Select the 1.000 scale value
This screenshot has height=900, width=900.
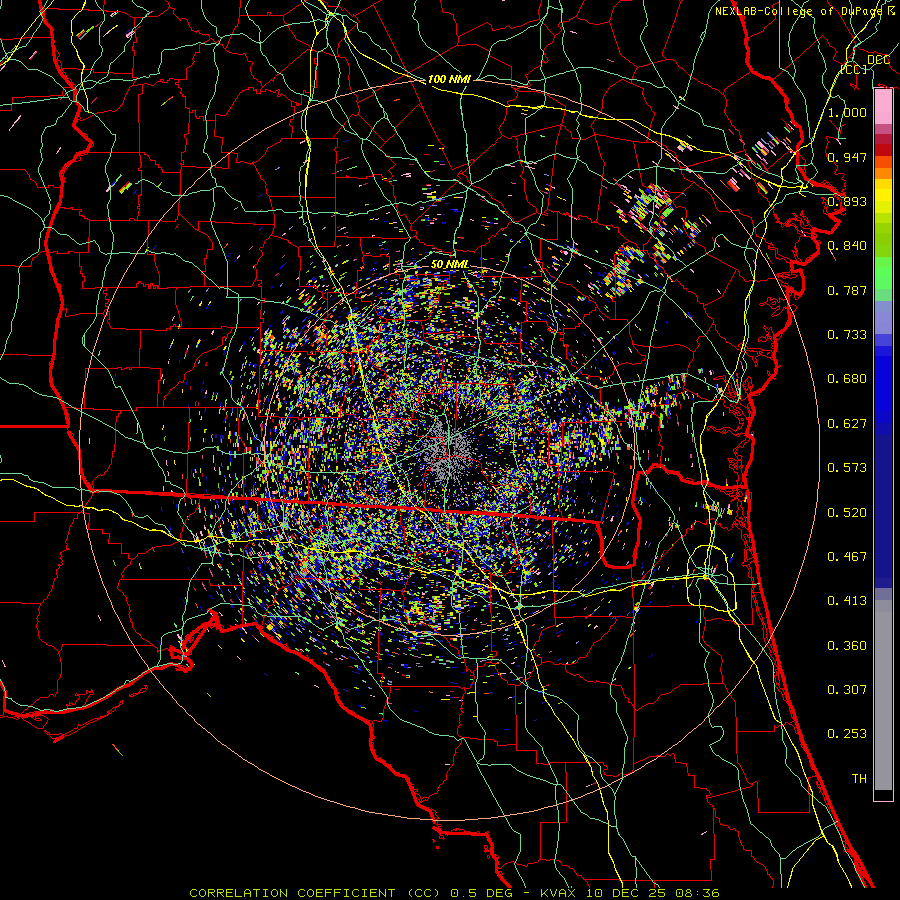coord(847,112)
